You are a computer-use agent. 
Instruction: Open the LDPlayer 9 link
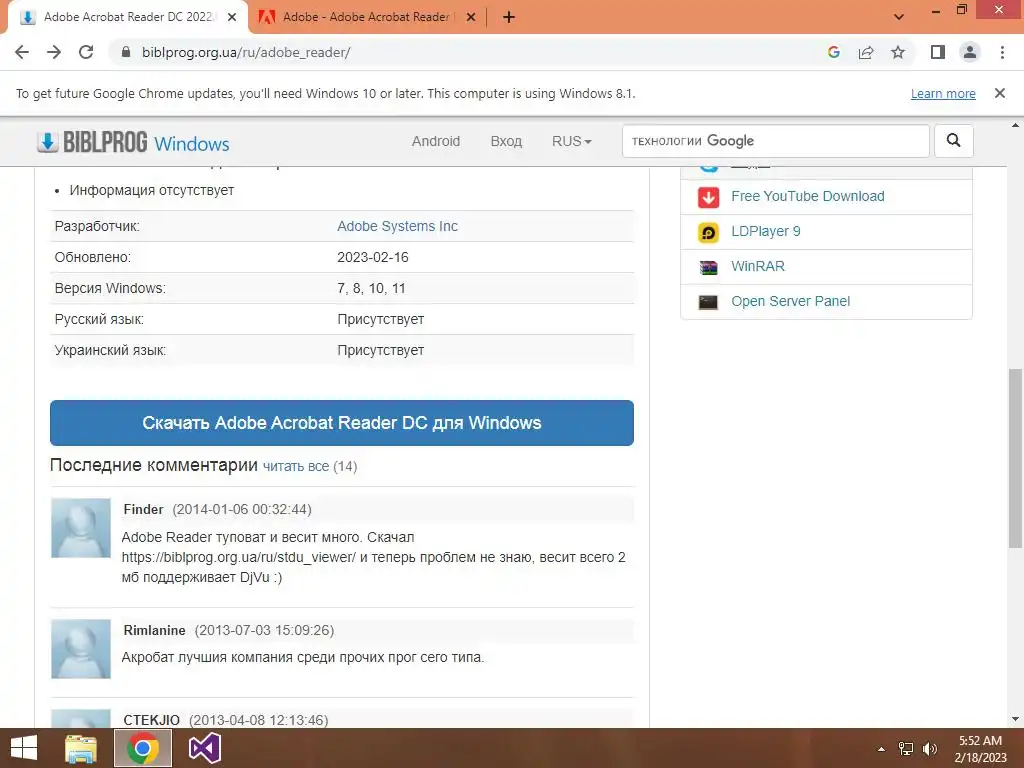[765, 231]
